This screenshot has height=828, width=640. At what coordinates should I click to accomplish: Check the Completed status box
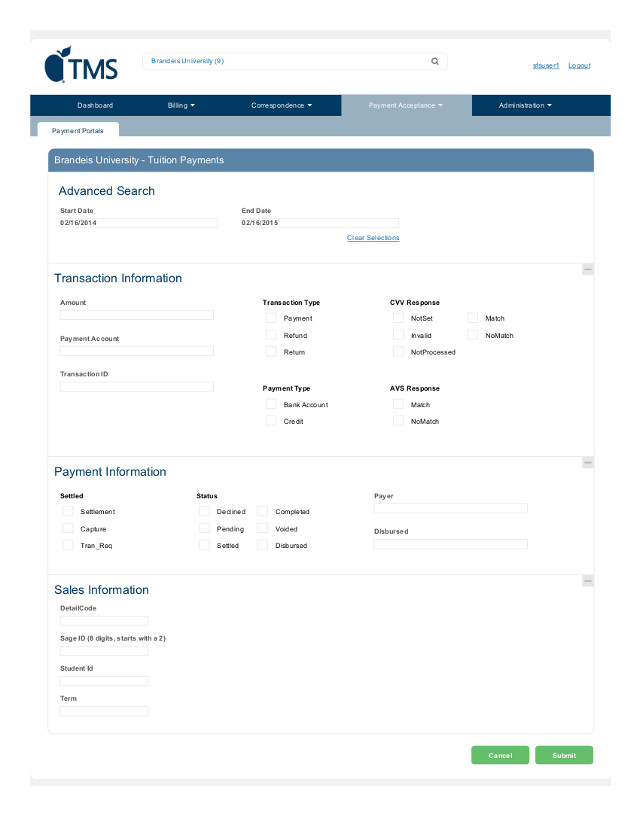click(x=262, y=511)
